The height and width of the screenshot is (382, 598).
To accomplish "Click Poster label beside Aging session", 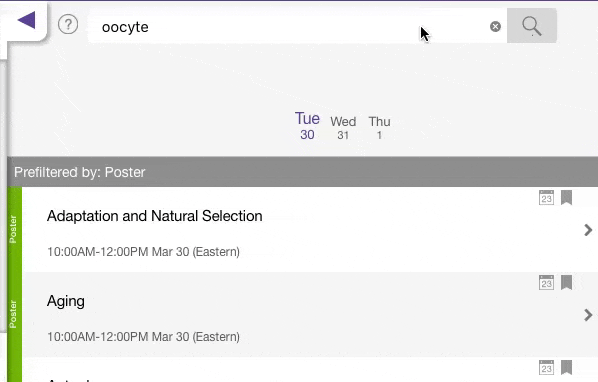I will [13, 314].
